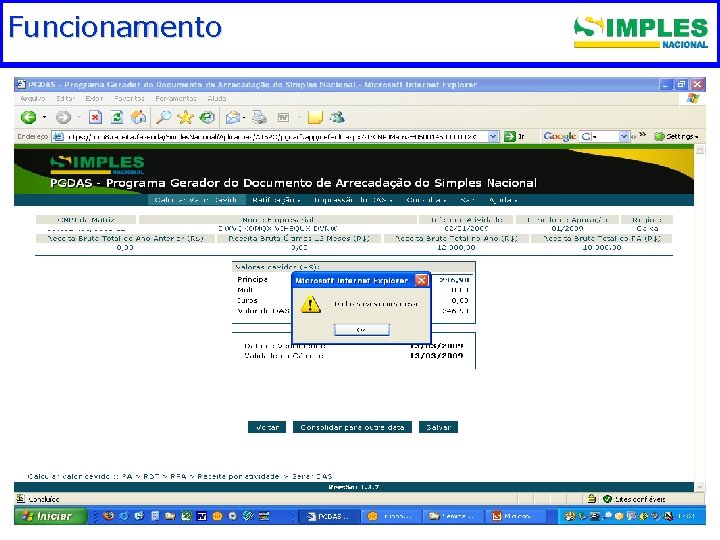This screenshot has width=720, height=540.
Task: Click the page scrollbar down arrow
Action: coord(700,486)
